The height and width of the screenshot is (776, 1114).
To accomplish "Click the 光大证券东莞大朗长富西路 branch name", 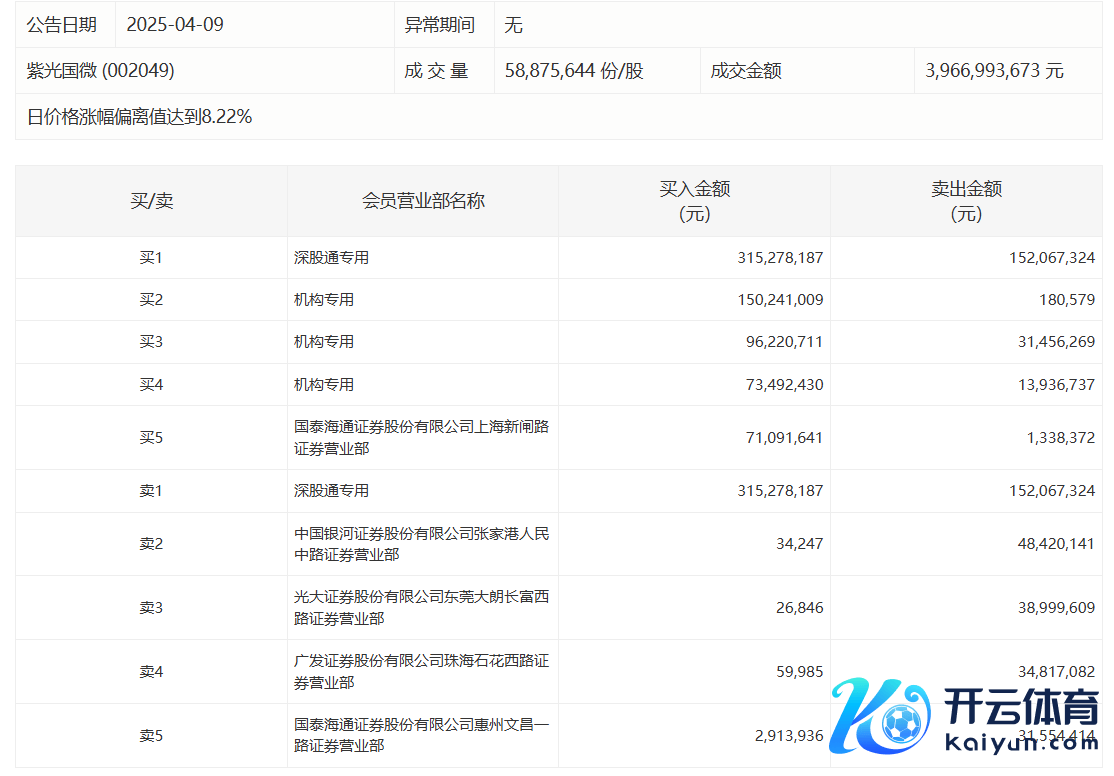I will tap(421, 608).
